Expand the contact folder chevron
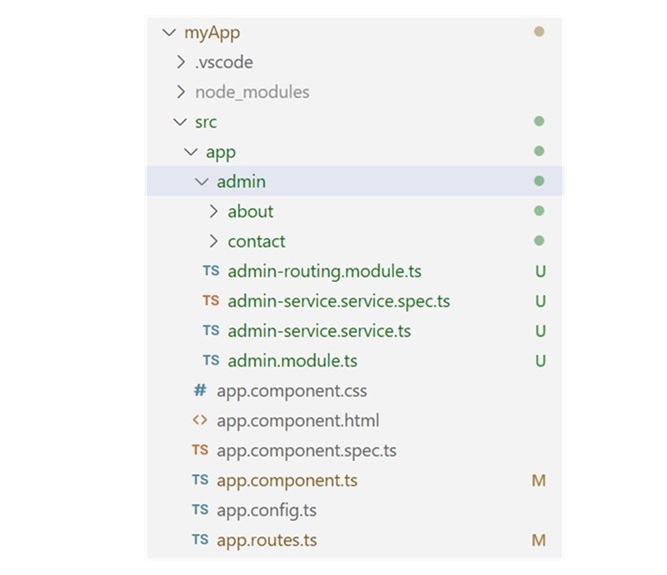667x575 pixels. click(x=213, y=241)
